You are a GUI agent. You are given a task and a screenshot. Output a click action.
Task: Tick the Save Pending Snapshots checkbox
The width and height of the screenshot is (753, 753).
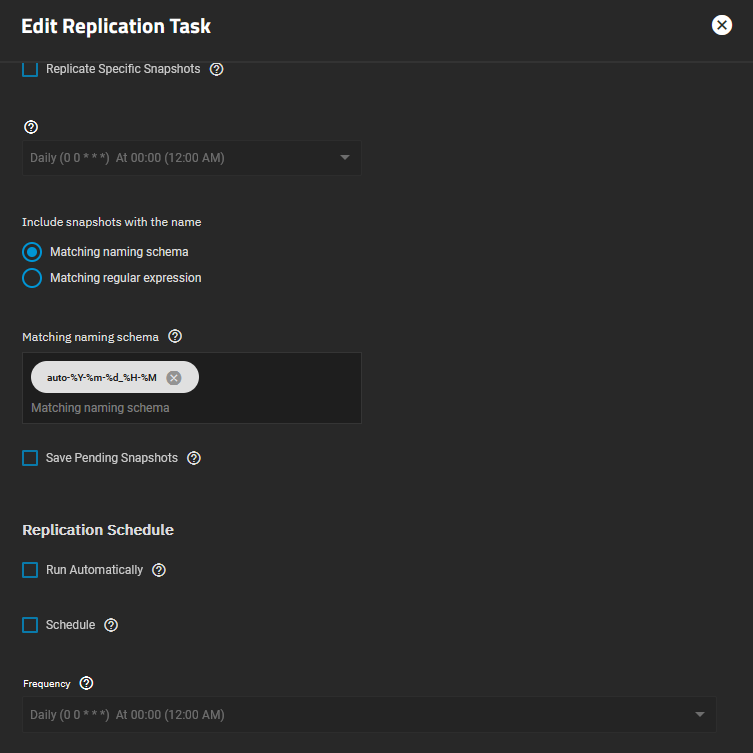tap(30, 458)
